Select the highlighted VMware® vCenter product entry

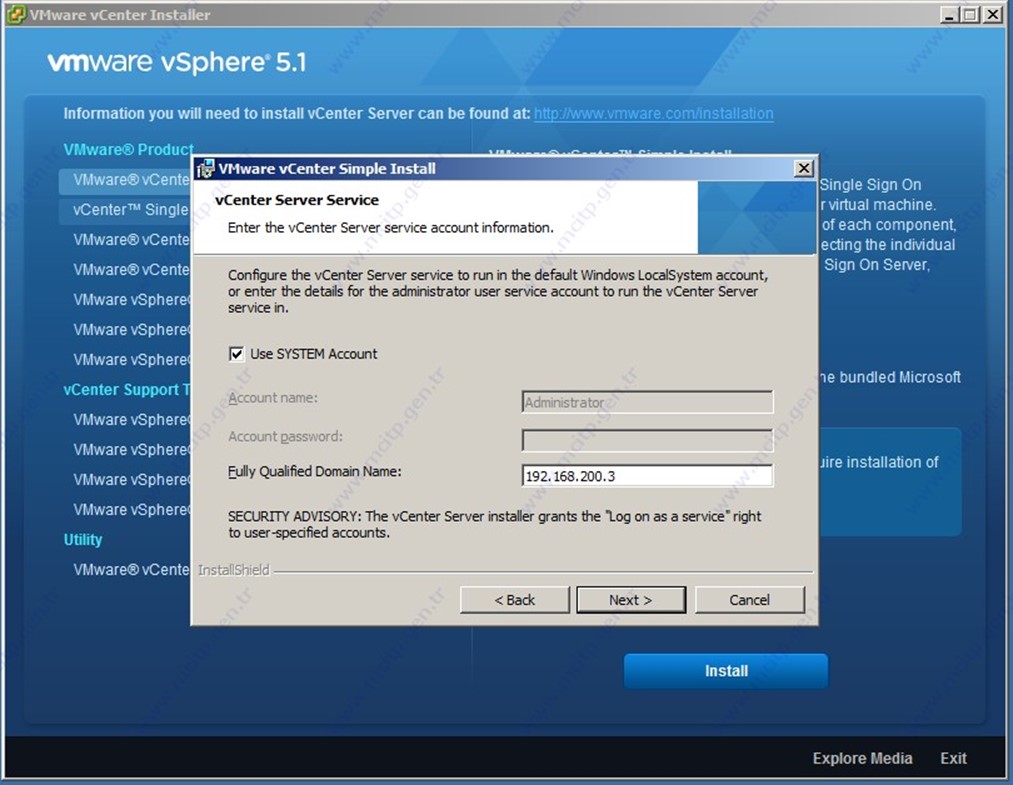pyautogui.click(x=125, y=180)
